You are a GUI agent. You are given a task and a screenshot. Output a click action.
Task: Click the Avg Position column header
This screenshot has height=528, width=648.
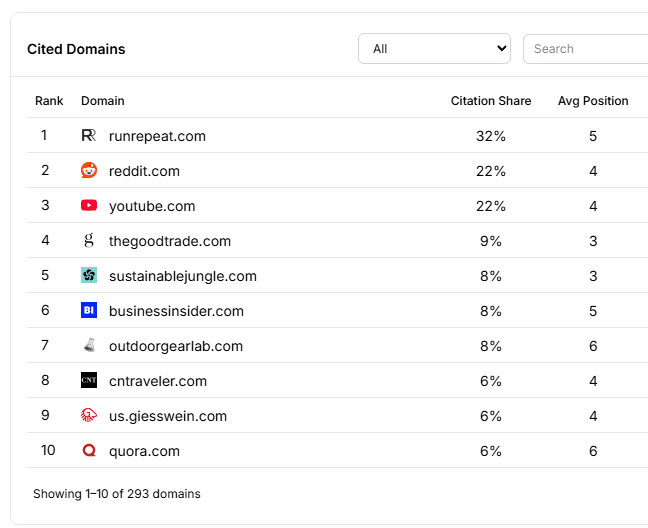[593, 101]
